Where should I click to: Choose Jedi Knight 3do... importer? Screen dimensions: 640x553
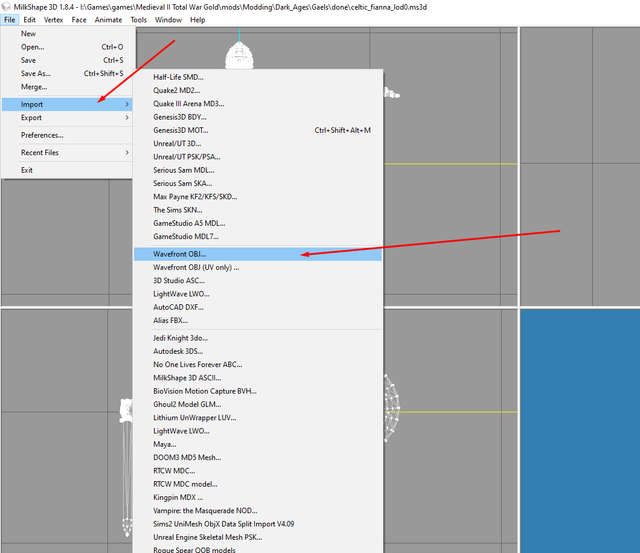click(x=258, y=338)
